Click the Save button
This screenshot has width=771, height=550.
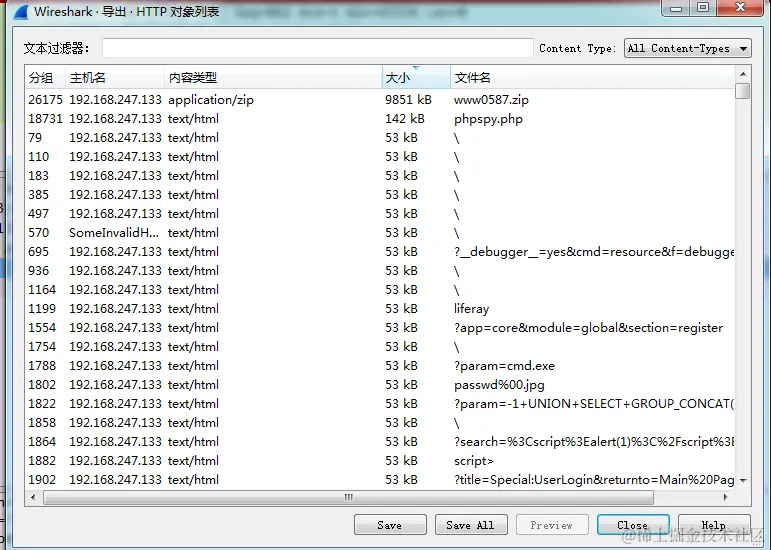390,525
